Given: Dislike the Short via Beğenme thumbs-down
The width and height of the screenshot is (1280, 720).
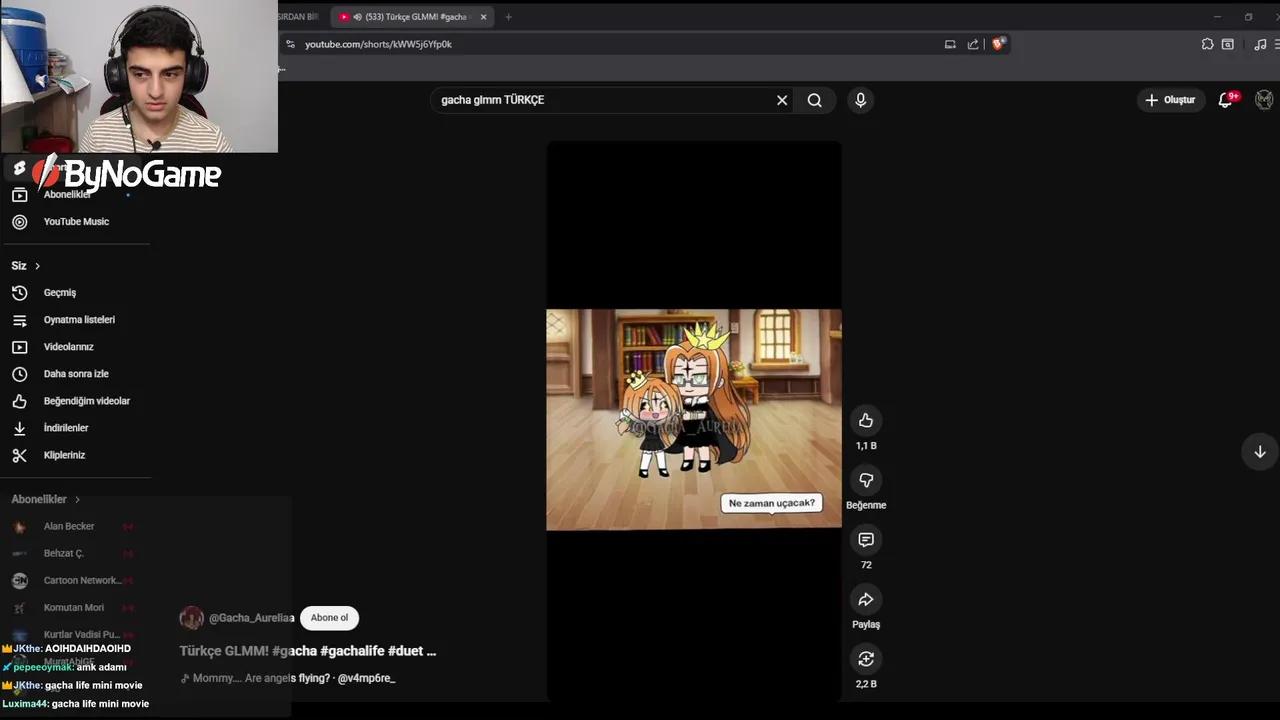Looking at the screenshot, I should 866,480.
